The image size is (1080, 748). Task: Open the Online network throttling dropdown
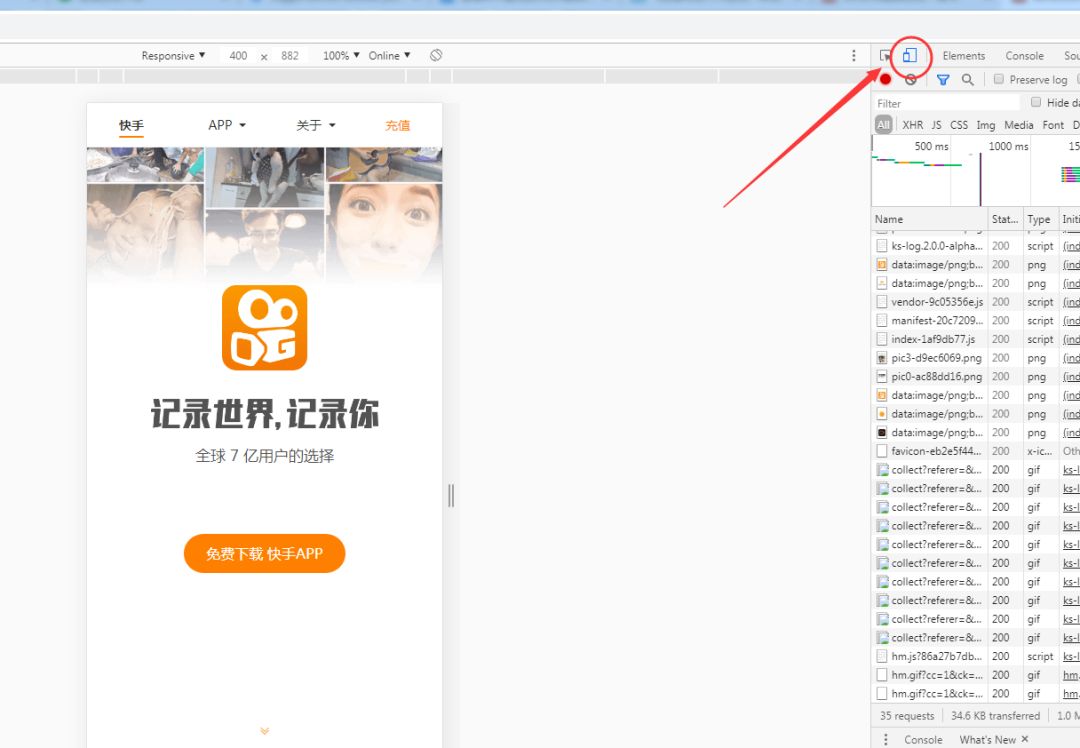(x=389, y=55)
